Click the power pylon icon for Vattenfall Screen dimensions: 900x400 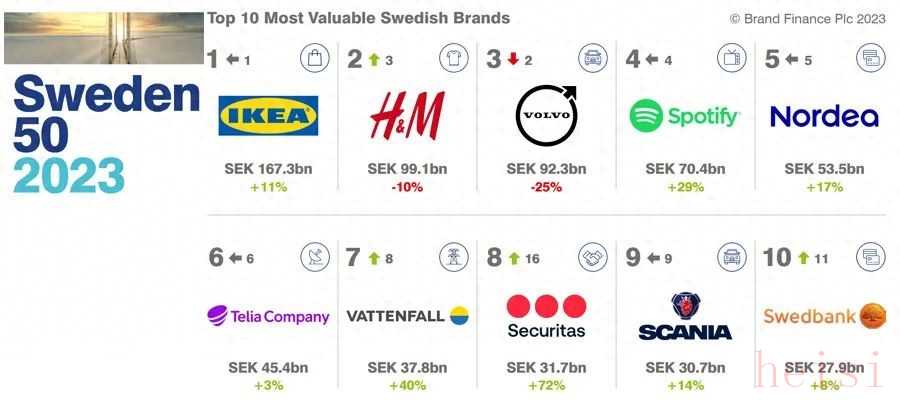point(454,257)
